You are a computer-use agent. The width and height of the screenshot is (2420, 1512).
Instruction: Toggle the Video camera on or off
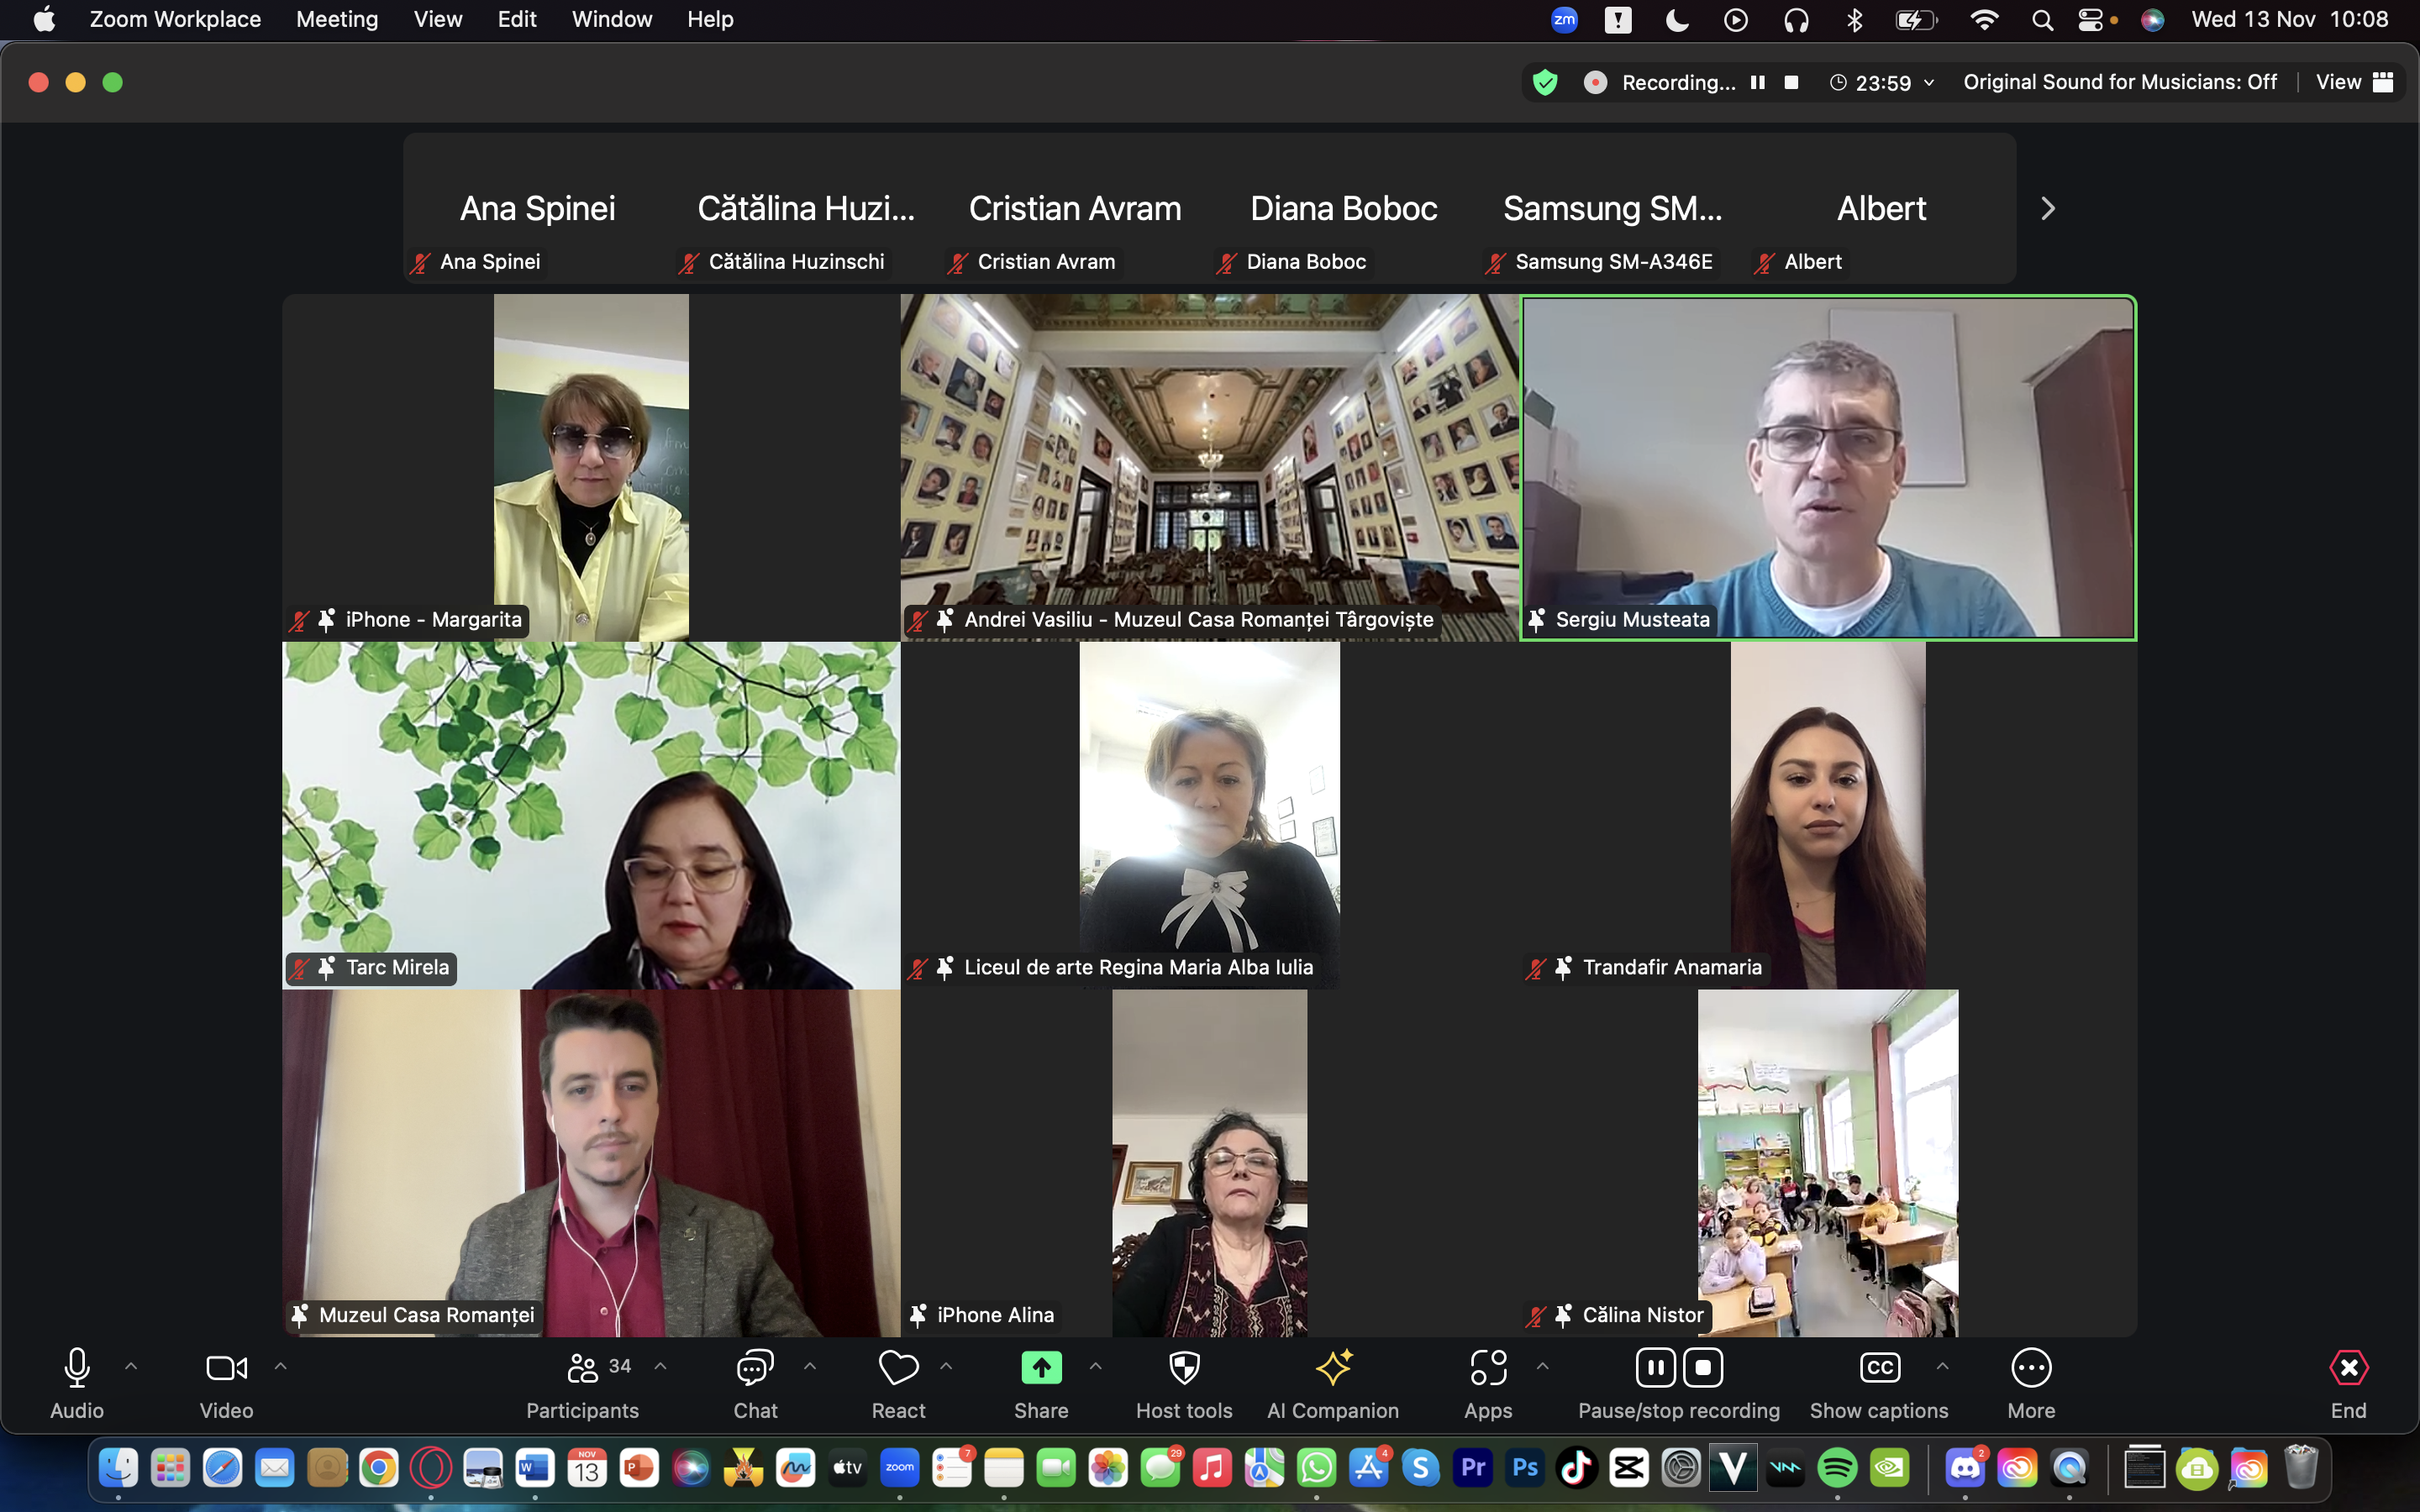(226, 1368)
